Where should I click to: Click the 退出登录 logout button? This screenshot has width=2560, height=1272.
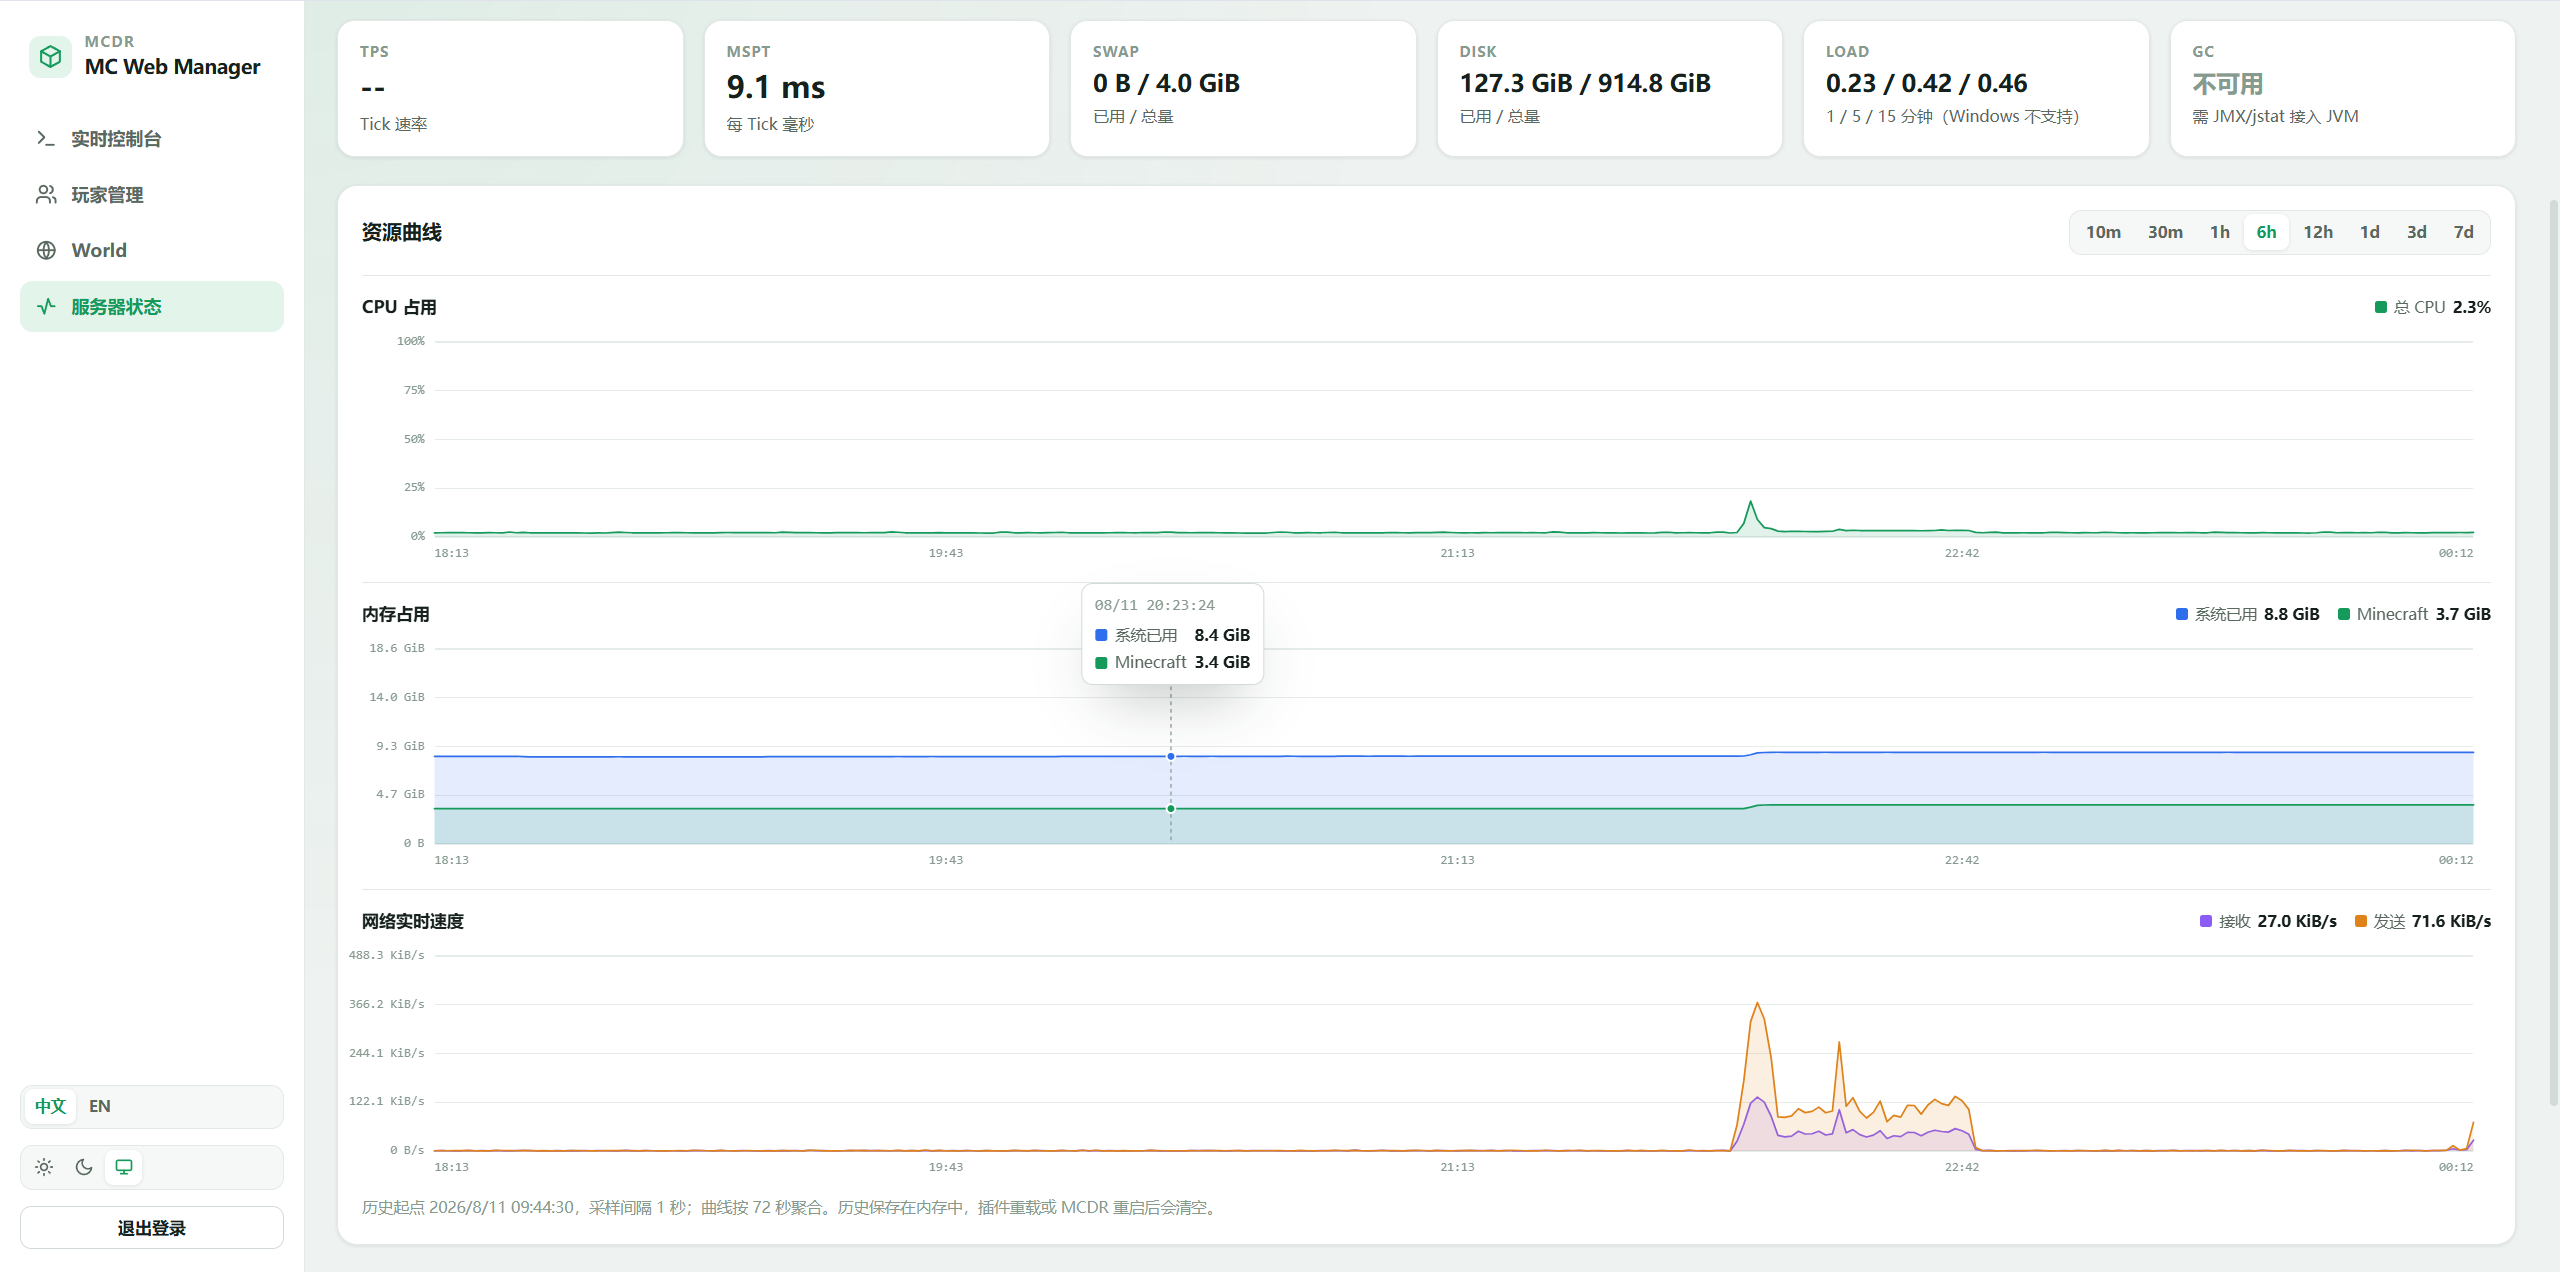(152, 1227)
